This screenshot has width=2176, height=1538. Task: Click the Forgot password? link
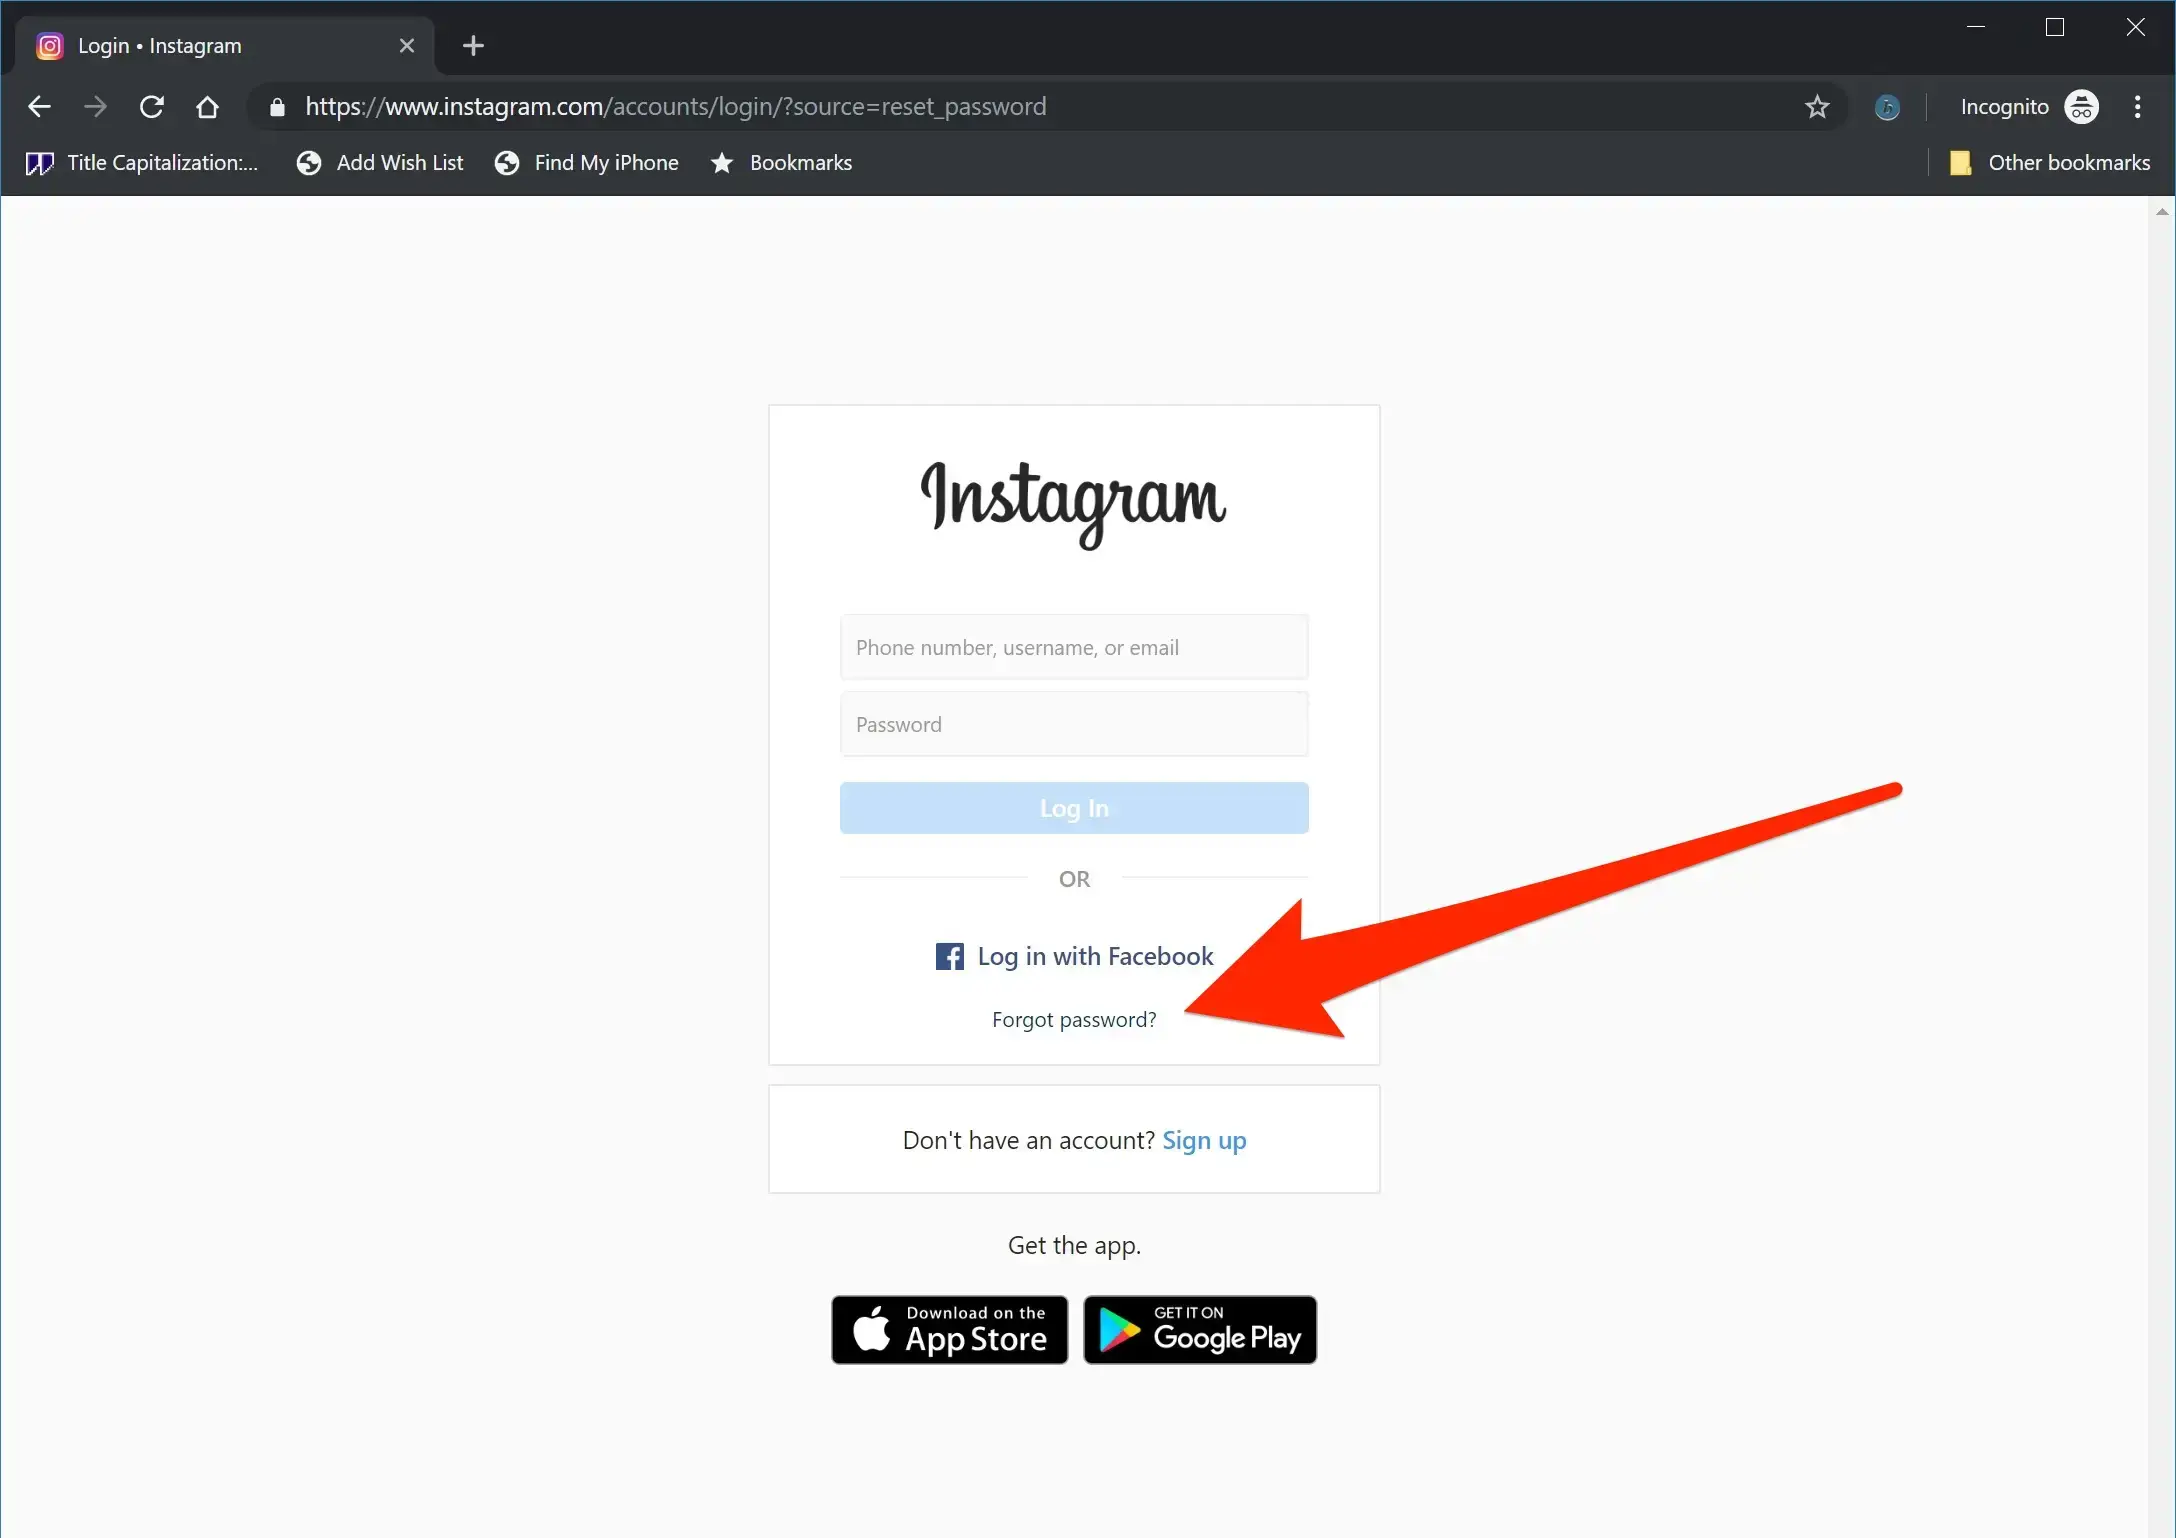coord(1075,1019)
